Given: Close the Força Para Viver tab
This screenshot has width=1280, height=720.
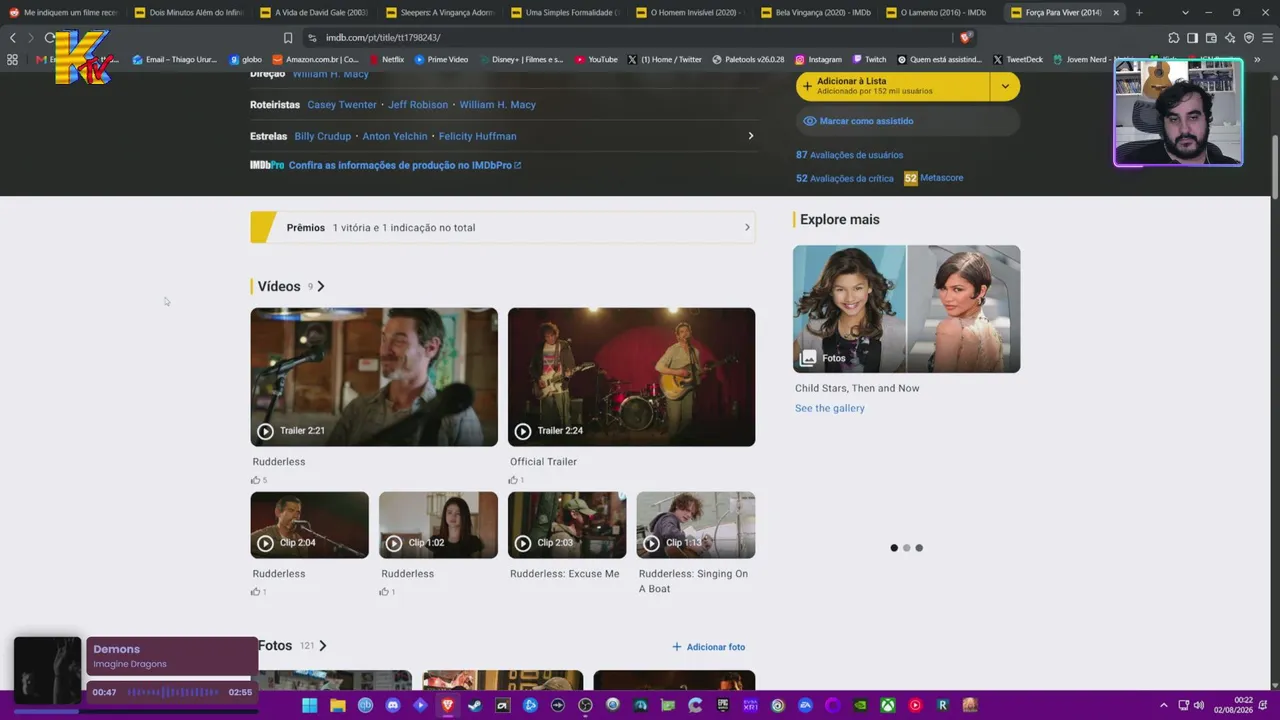Looking at the screenshot, I should (x=1116, y=13).
